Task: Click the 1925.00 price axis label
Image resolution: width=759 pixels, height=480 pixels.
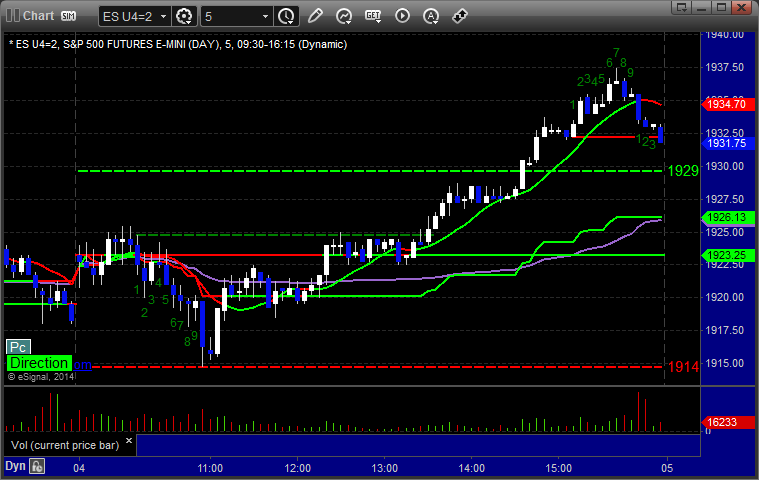Action: click(x=725, y=232)
